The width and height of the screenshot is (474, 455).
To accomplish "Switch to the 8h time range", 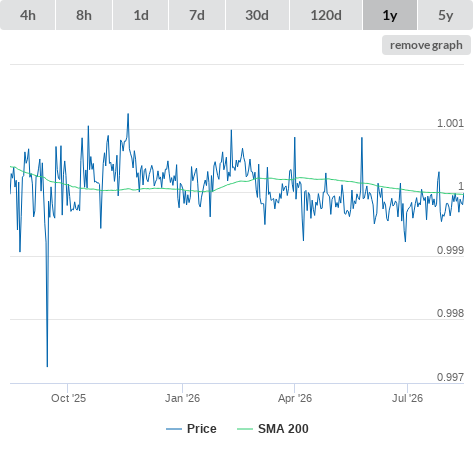I will [84, 15].
